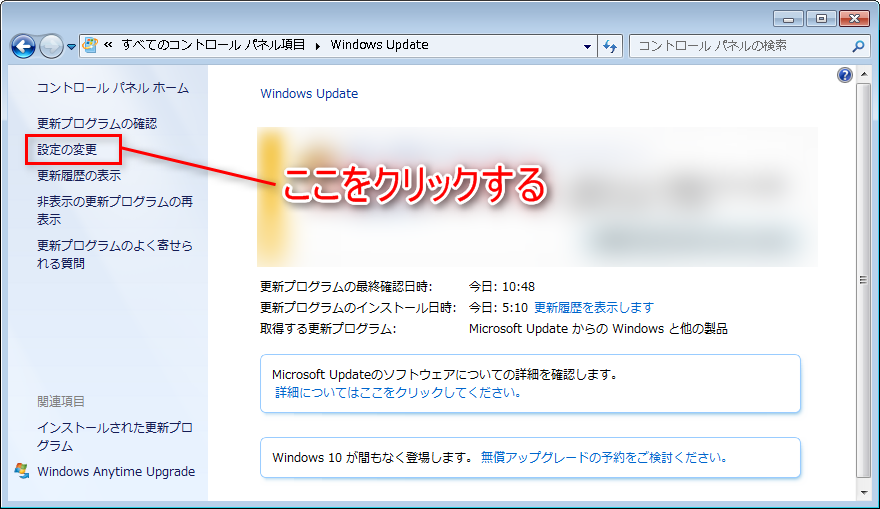
Task: Select 'すべてのコントロール パネル項目' breadcrumb
Action: [x=213, y=45]
